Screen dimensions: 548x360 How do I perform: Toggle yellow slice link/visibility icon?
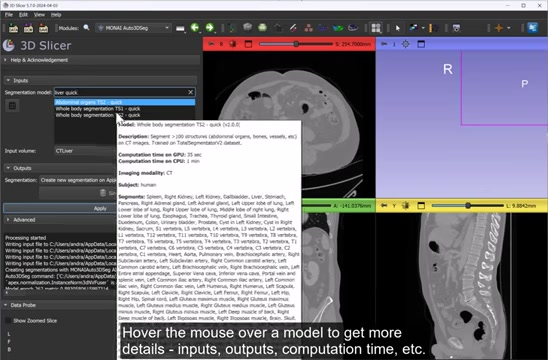tap(405, 206)
